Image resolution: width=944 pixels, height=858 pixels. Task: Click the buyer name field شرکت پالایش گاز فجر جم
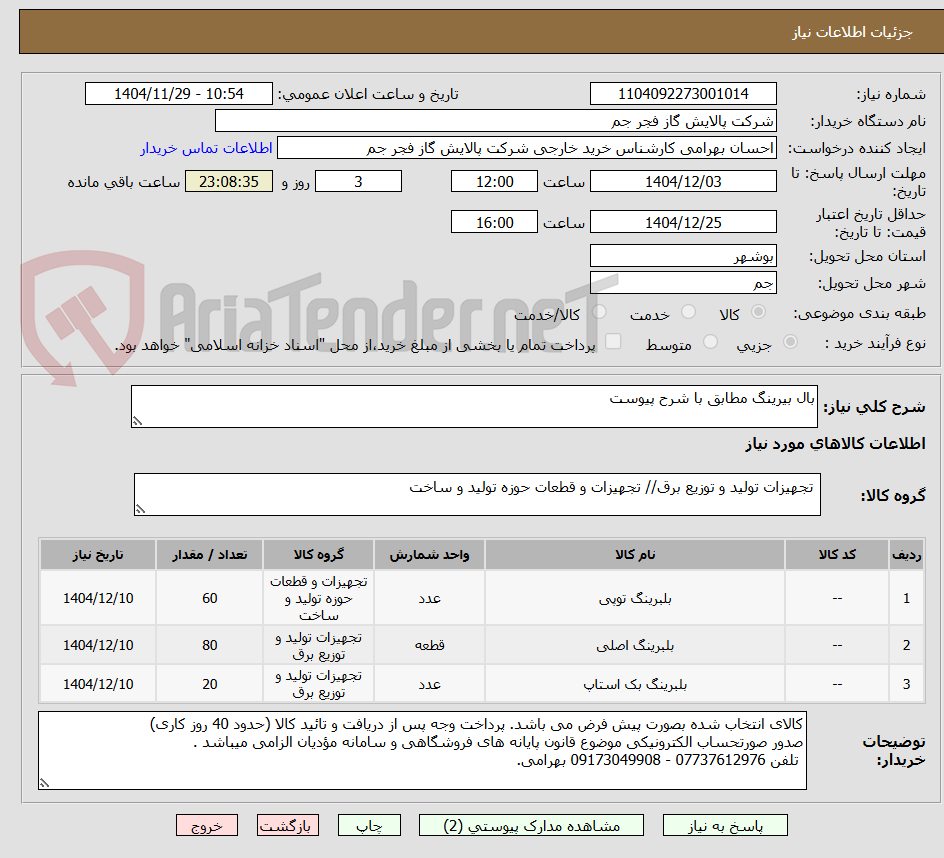495,121
